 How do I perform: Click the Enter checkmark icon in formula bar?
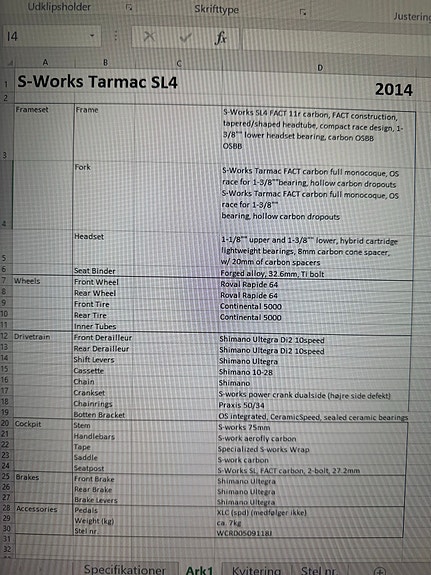pyautogui.click(x=186, y=37)
